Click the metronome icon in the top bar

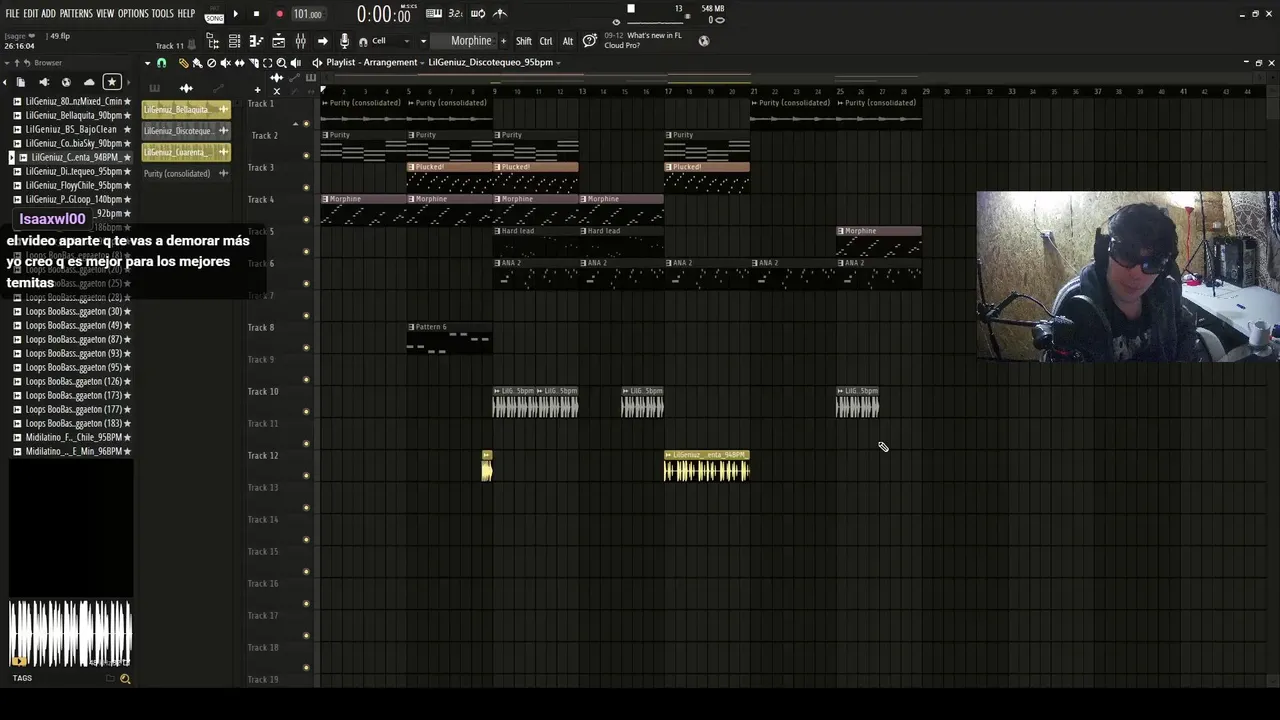click(x=500, y=13)
